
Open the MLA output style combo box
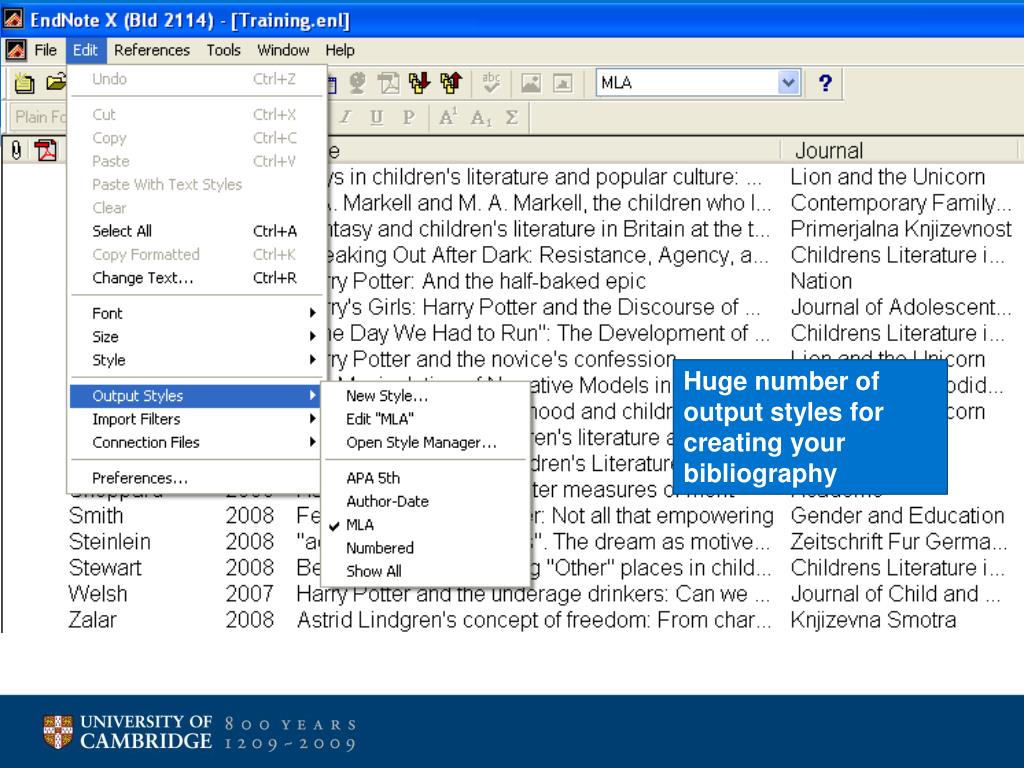(788, 83)
